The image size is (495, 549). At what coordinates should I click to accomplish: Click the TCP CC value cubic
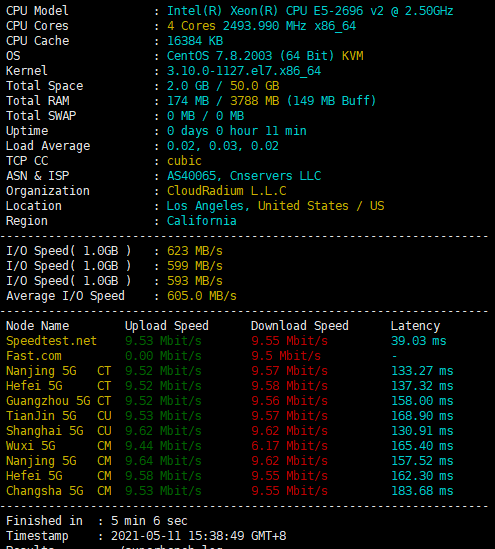coord(184,161)
